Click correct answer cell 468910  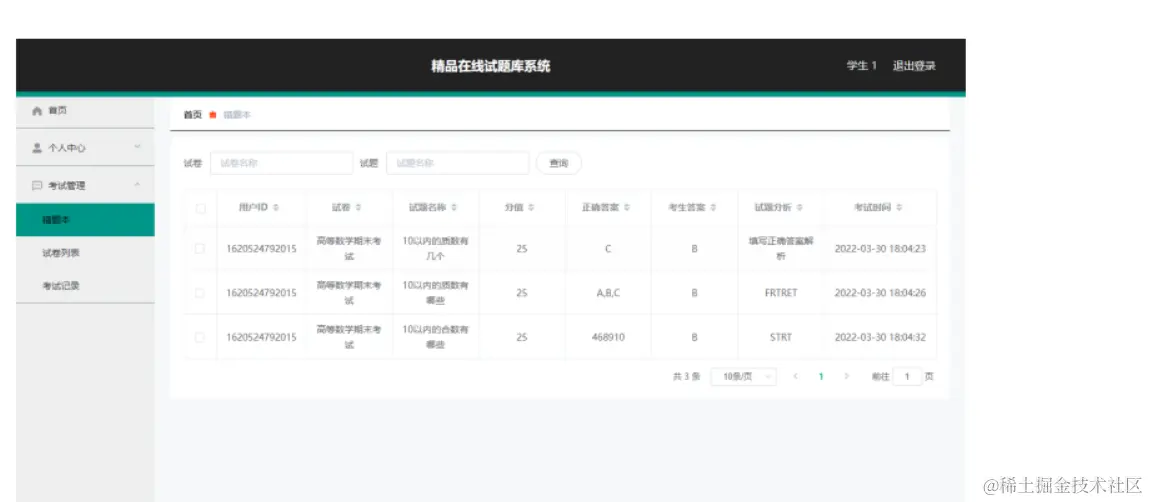click(608, 337)
